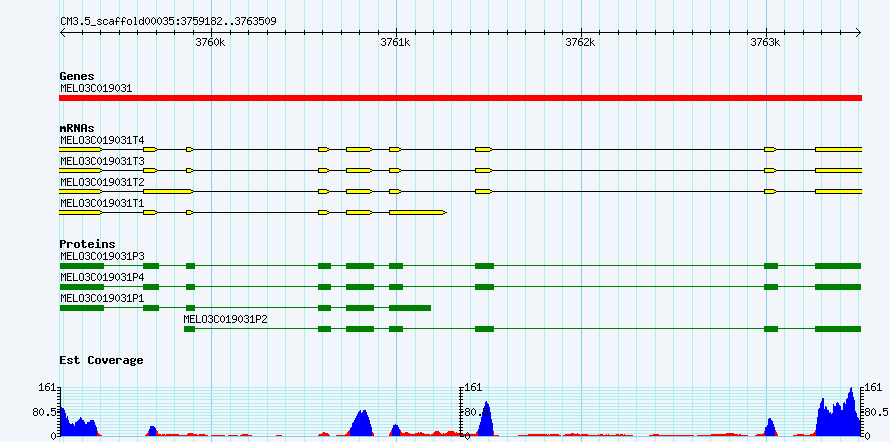This screenshot has width=890, height=442.
Task: Click the first green block of P2 protein
Action: coord(190,329)
